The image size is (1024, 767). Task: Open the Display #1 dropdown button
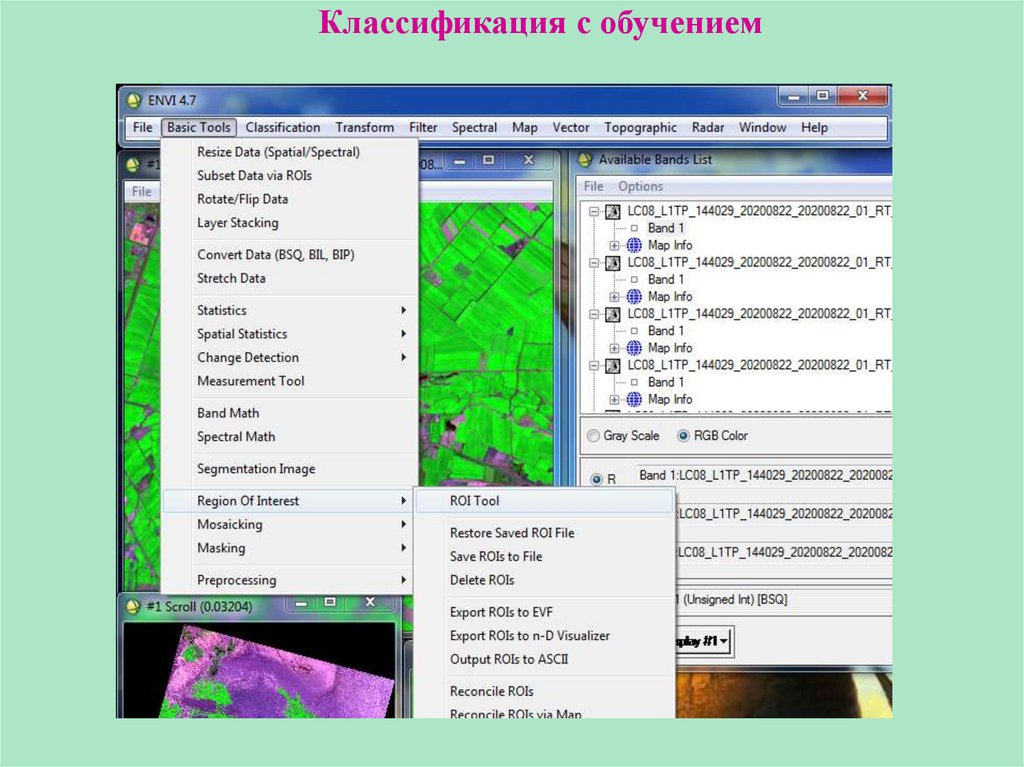704,642
